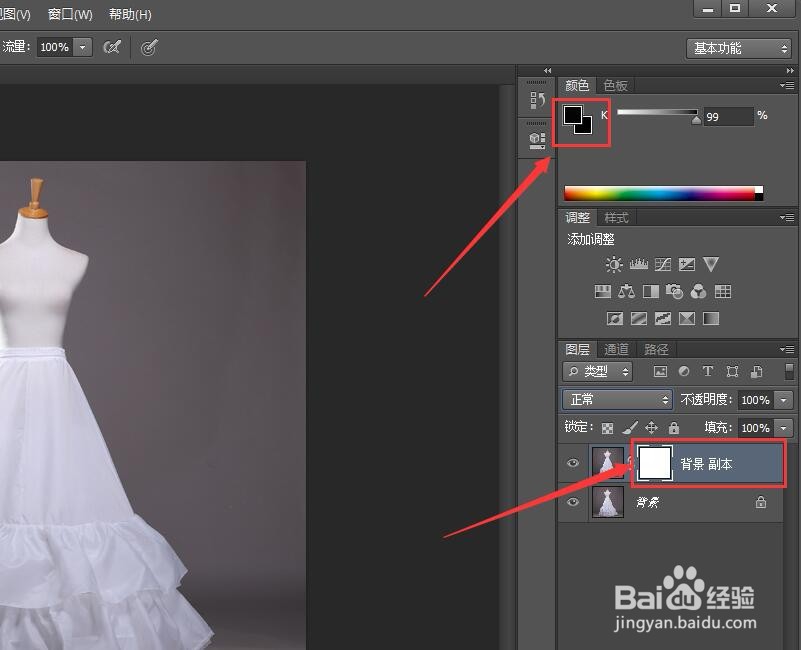Image resolution: width=801 pixels, height=650 pixels.
Task: Add a Color Lookup adjustment
Action: (722, 292)
